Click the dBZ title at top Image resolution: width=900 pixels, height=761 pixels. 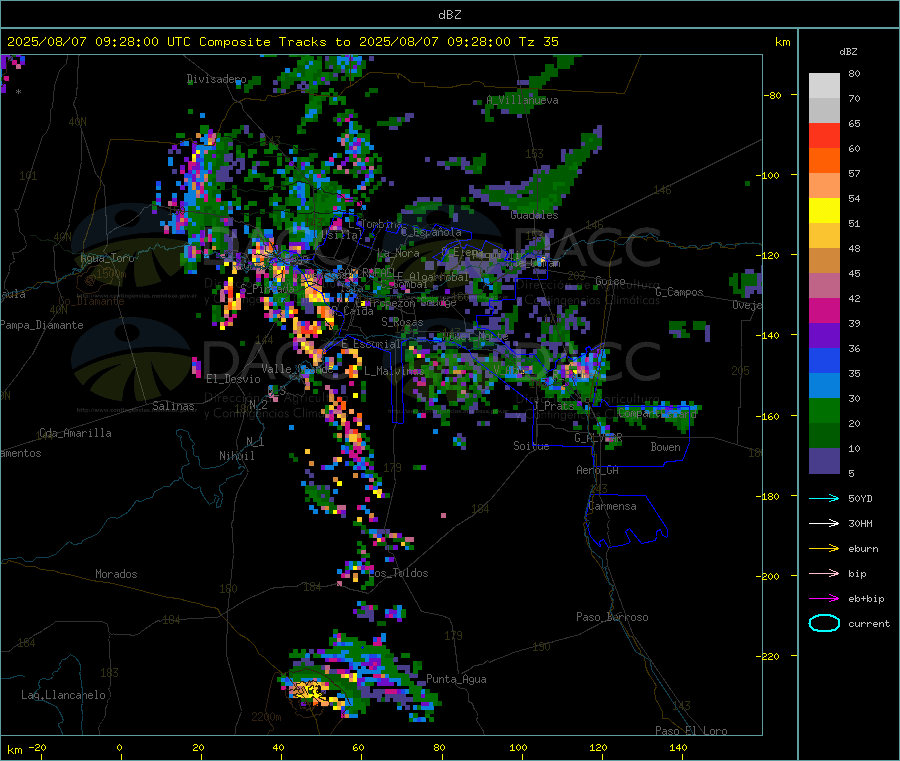point(449,15)
